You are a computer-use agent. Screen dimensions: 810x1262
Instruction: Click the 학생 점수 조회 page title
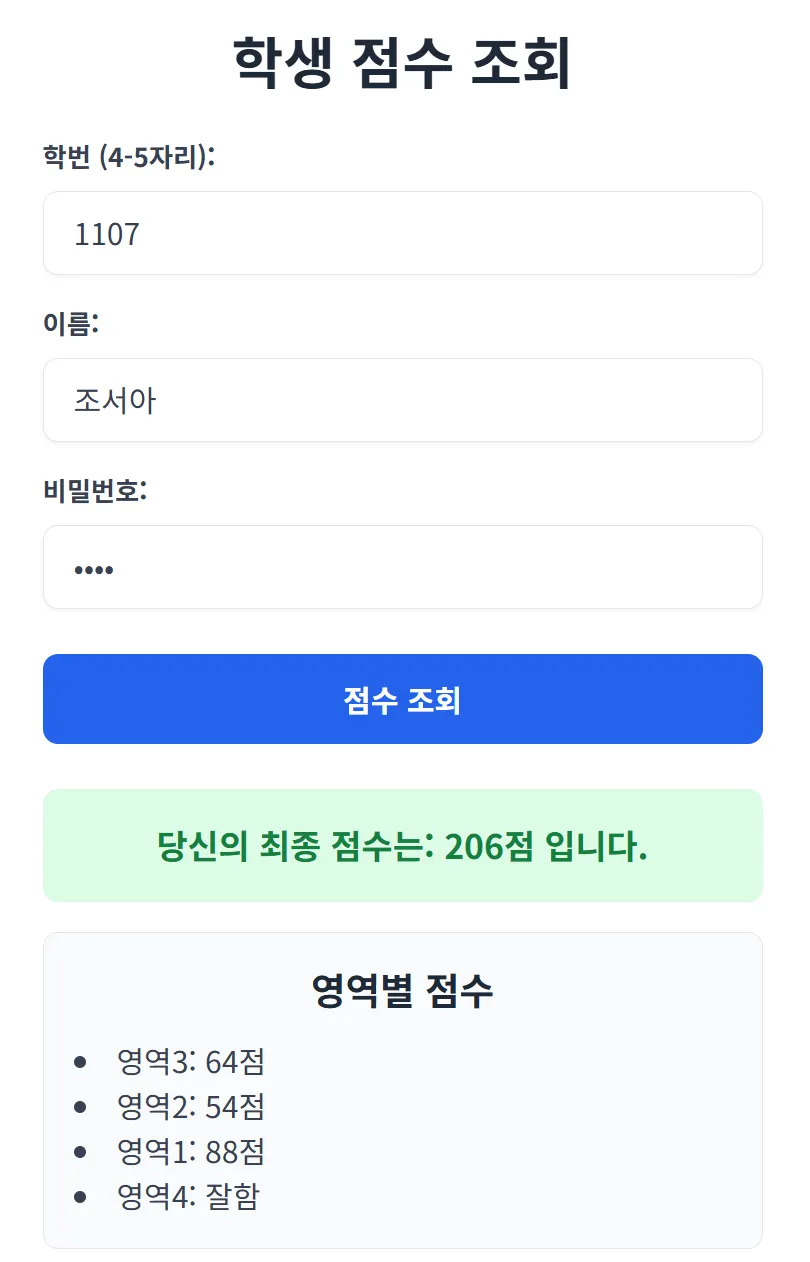[402, 63]
